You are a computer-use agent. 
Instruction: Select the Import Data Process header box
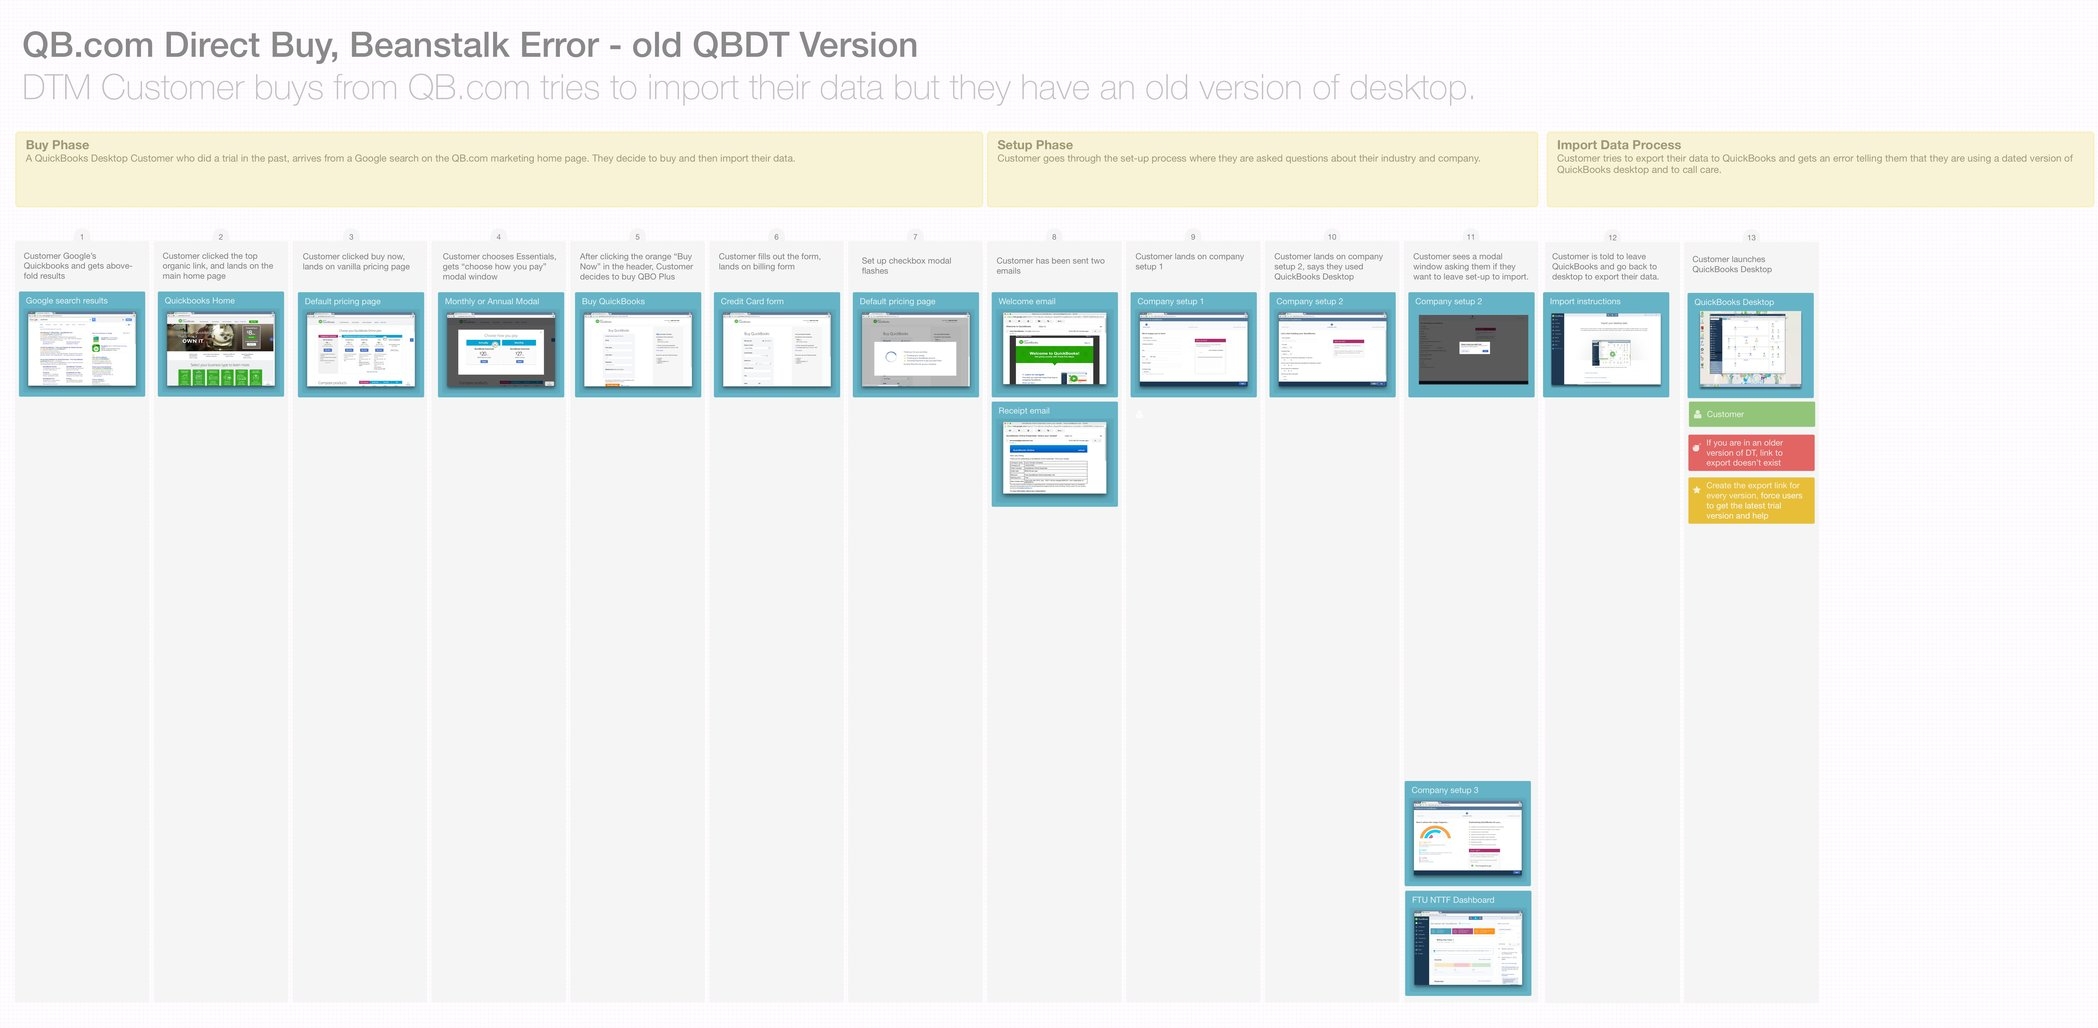click(1819, 169)
